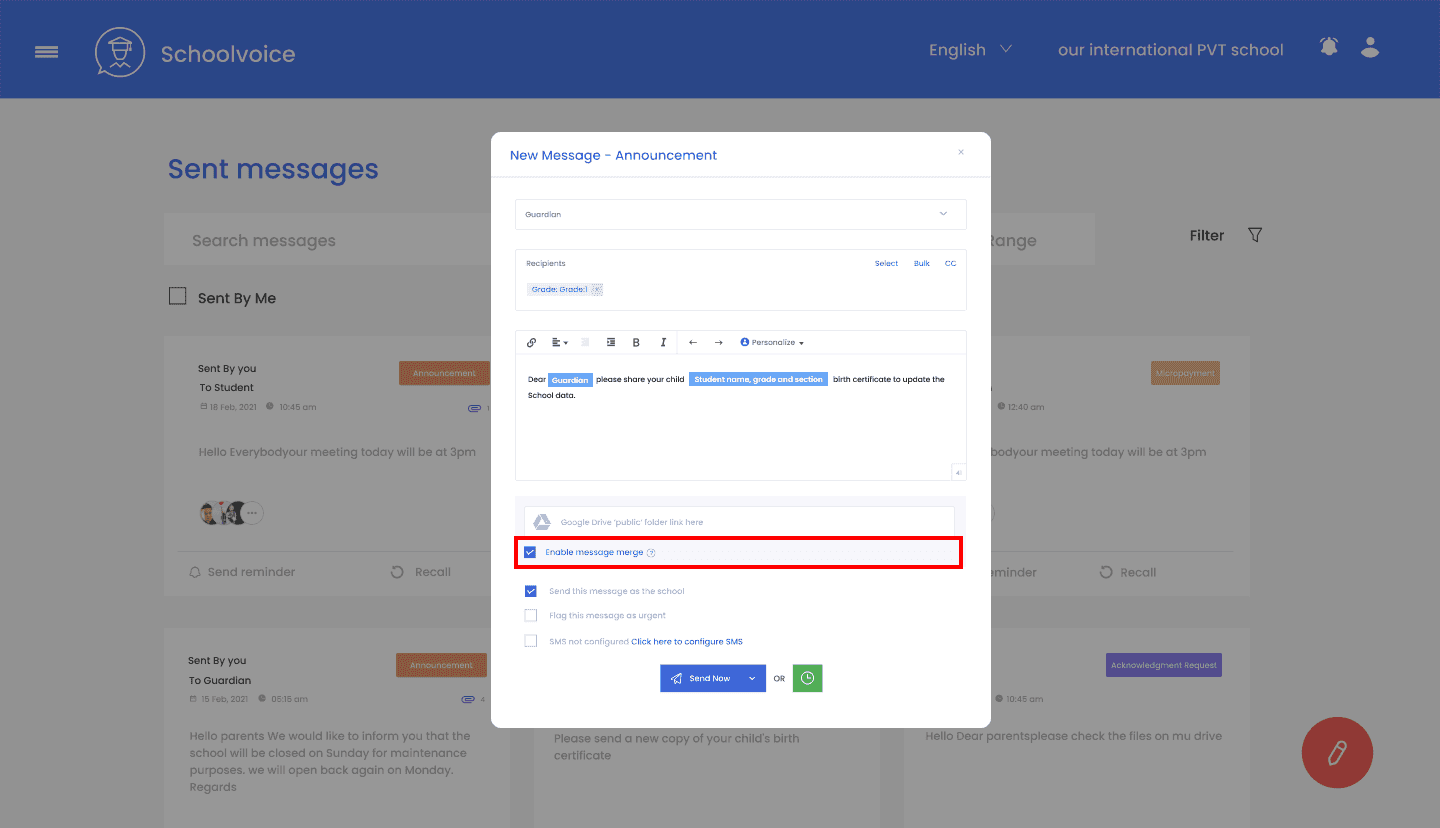Click the undo arrow in the editor toolbar

691,342
